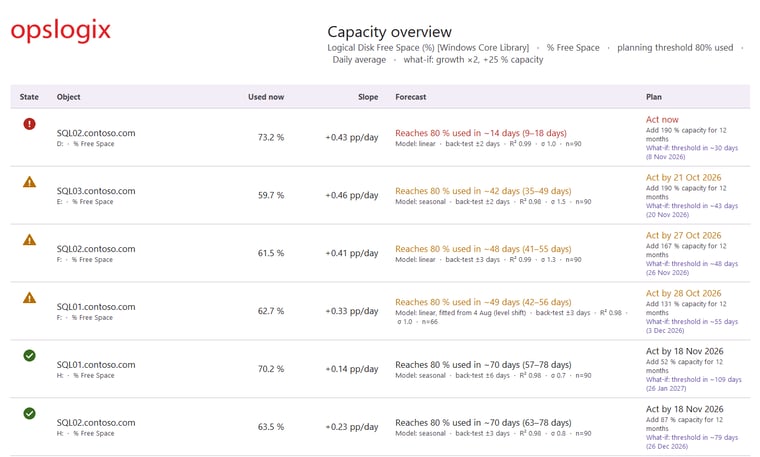This screenshot has height=457, width=760.
Task: Open SQL02.contoso.com on the 63.5 % row
Action: (96, 423)
